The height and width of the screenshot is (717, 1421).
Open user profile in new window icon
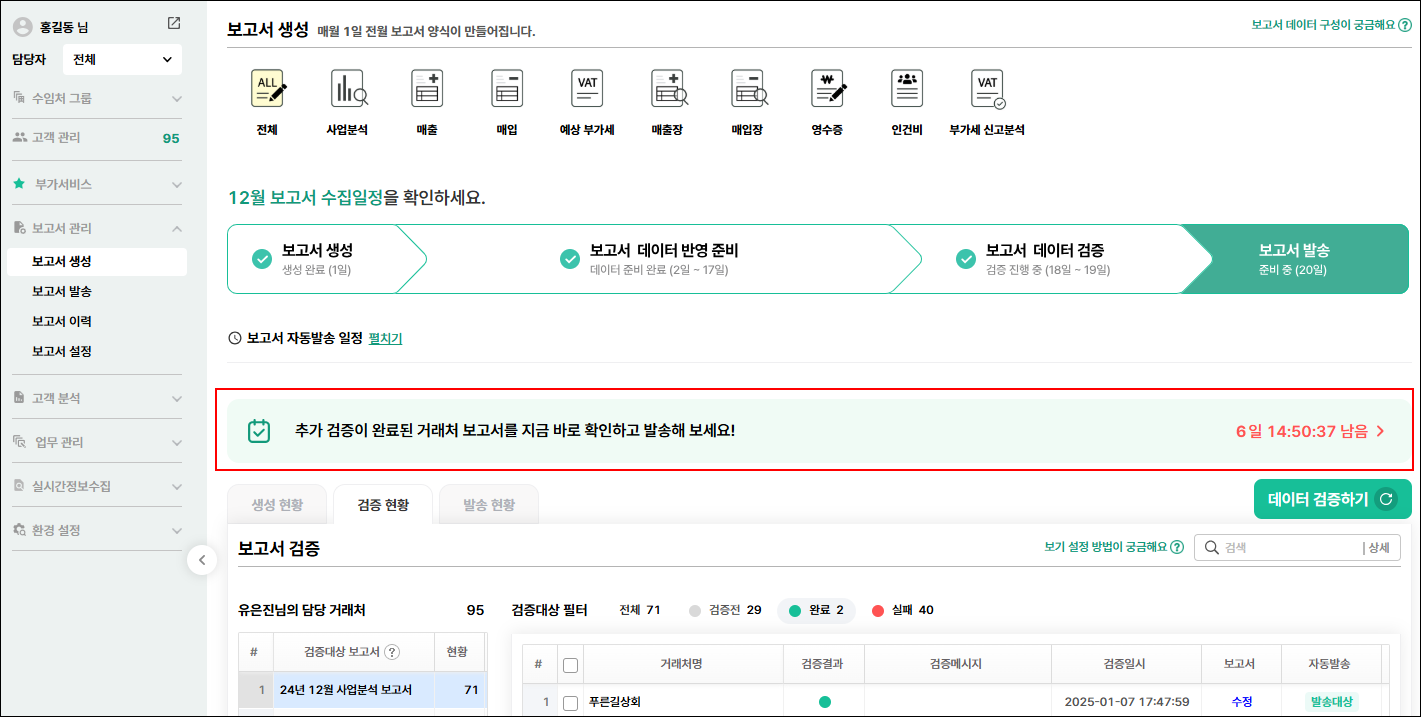(x=174, y=24)
